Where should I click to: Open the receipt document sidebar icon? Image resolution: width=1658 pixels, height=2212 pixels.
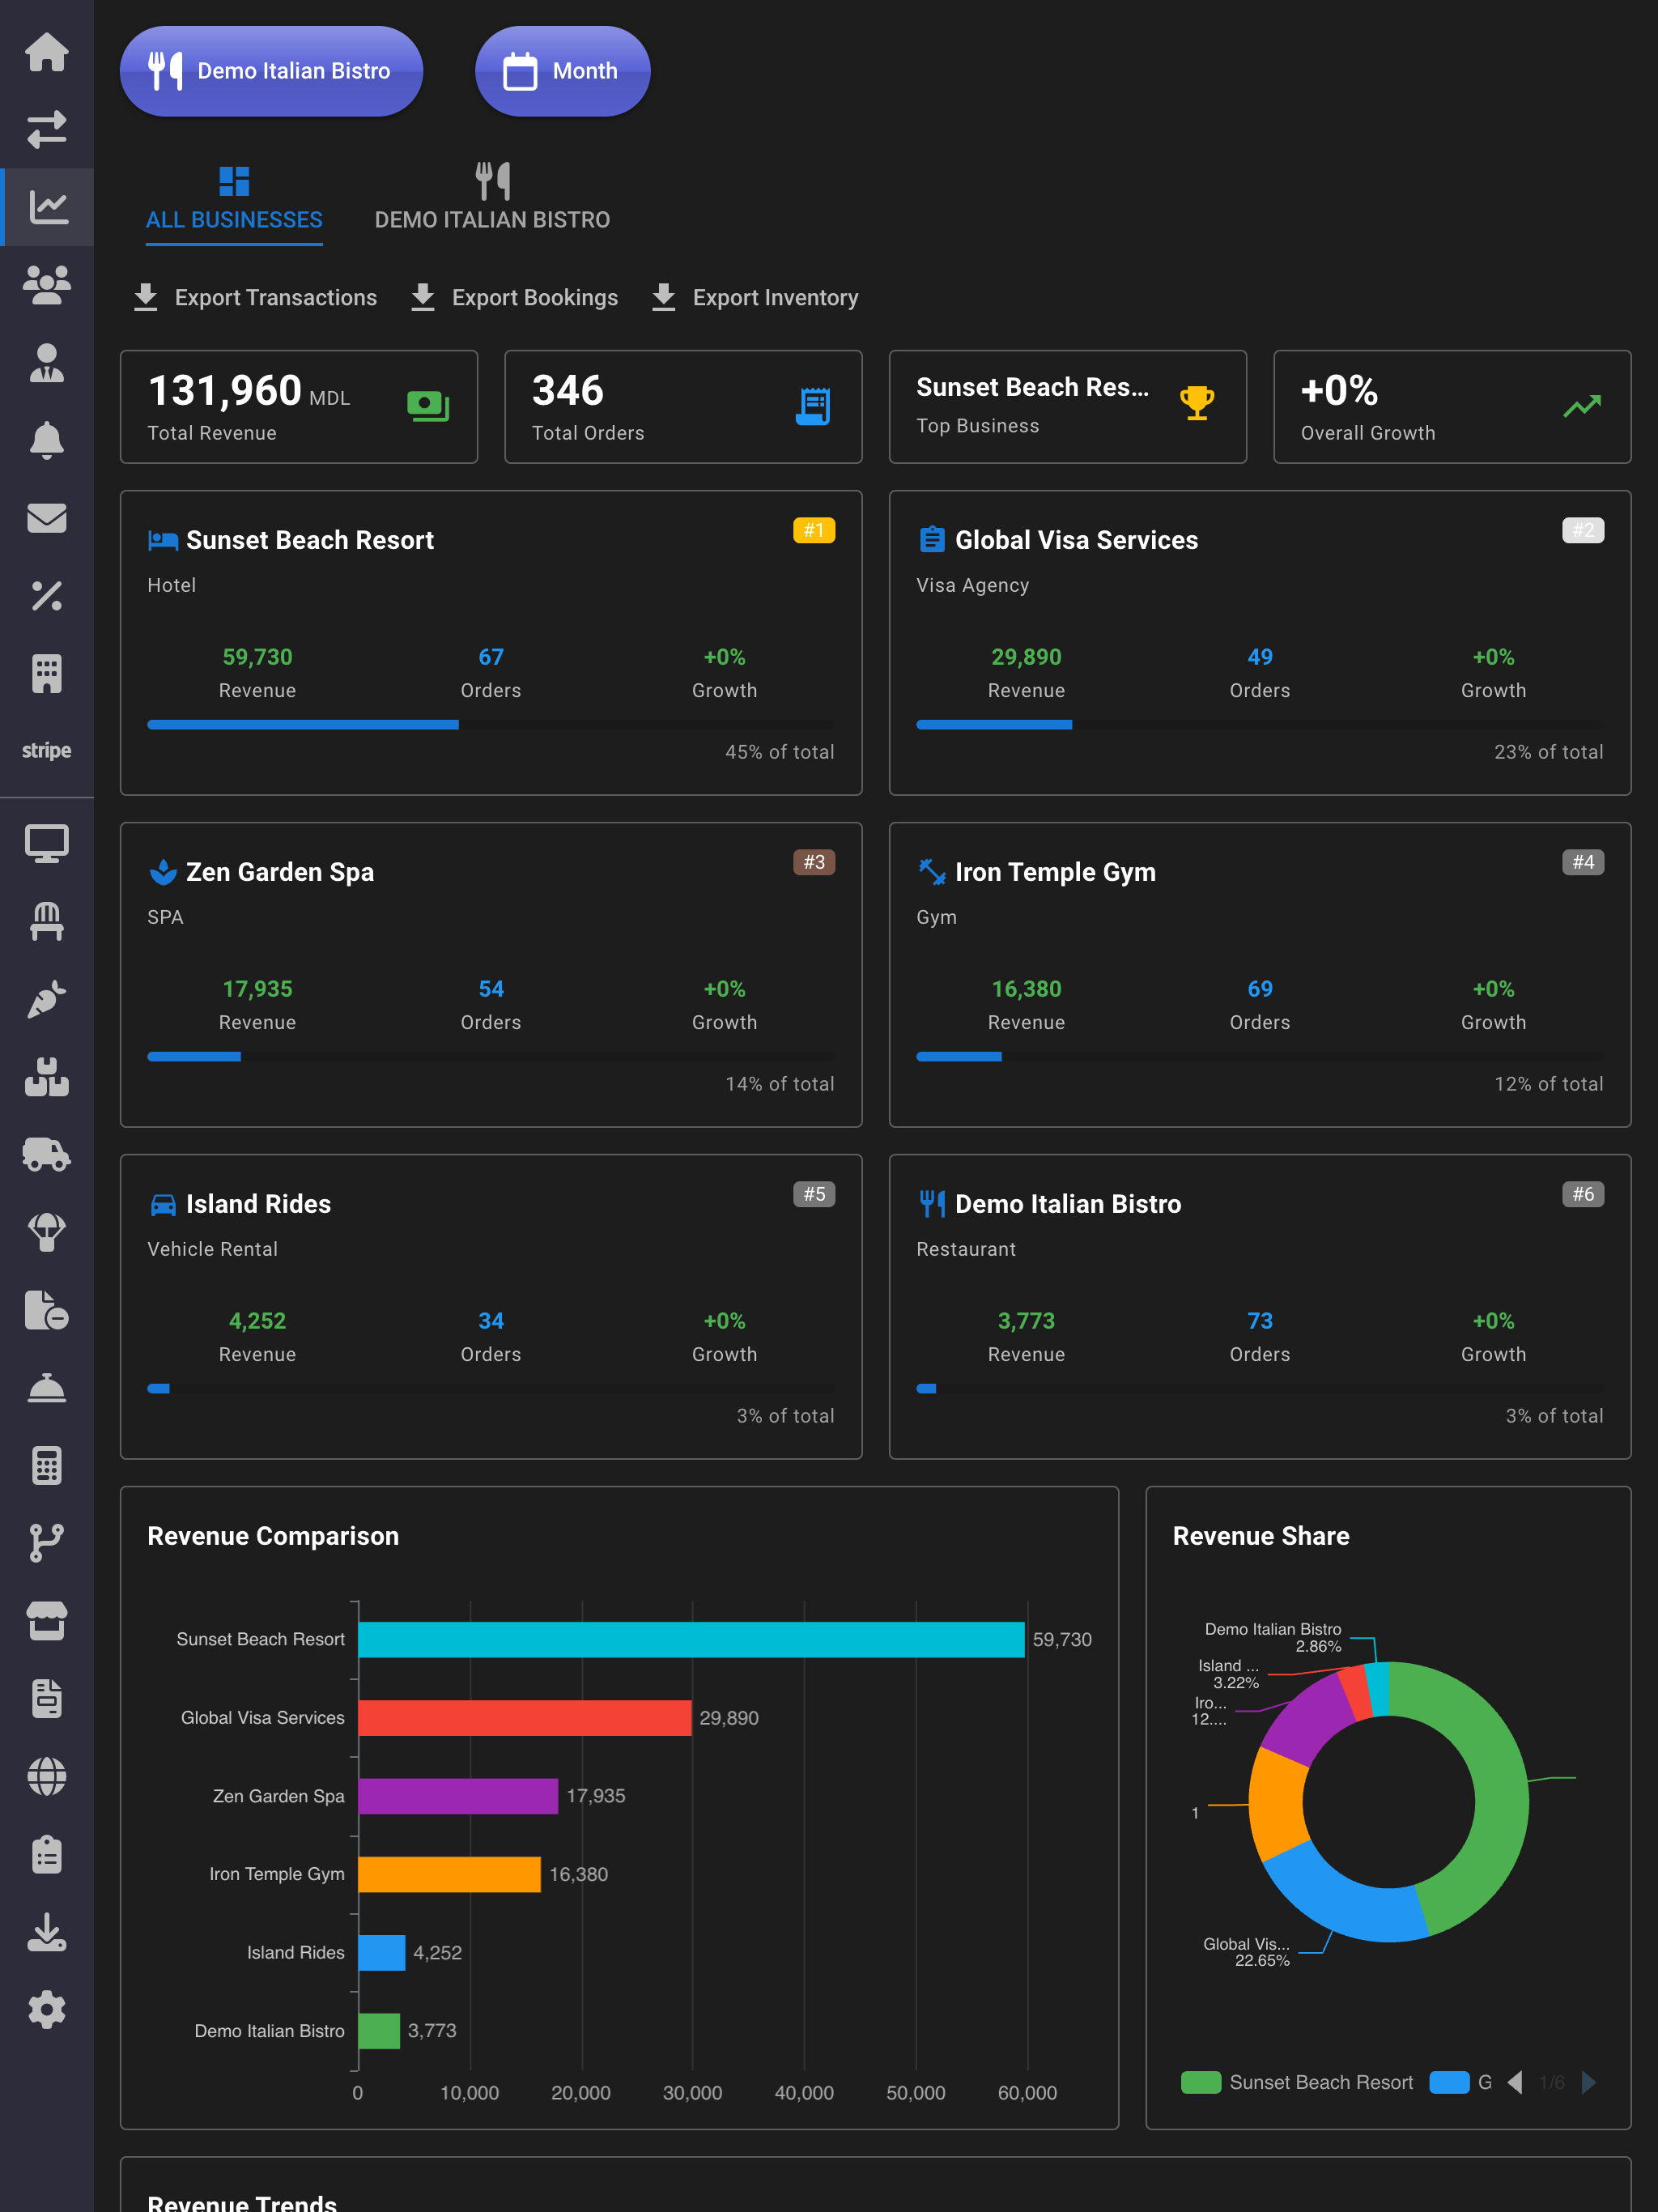pyautogui.click(x=47, y=1699)
